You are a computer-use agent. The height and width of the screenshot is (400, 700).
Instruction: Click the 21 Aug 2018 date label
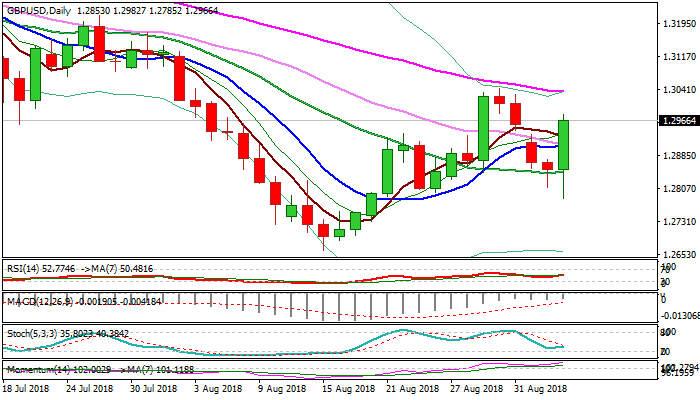pyautogui.click(x=415, y=387)
